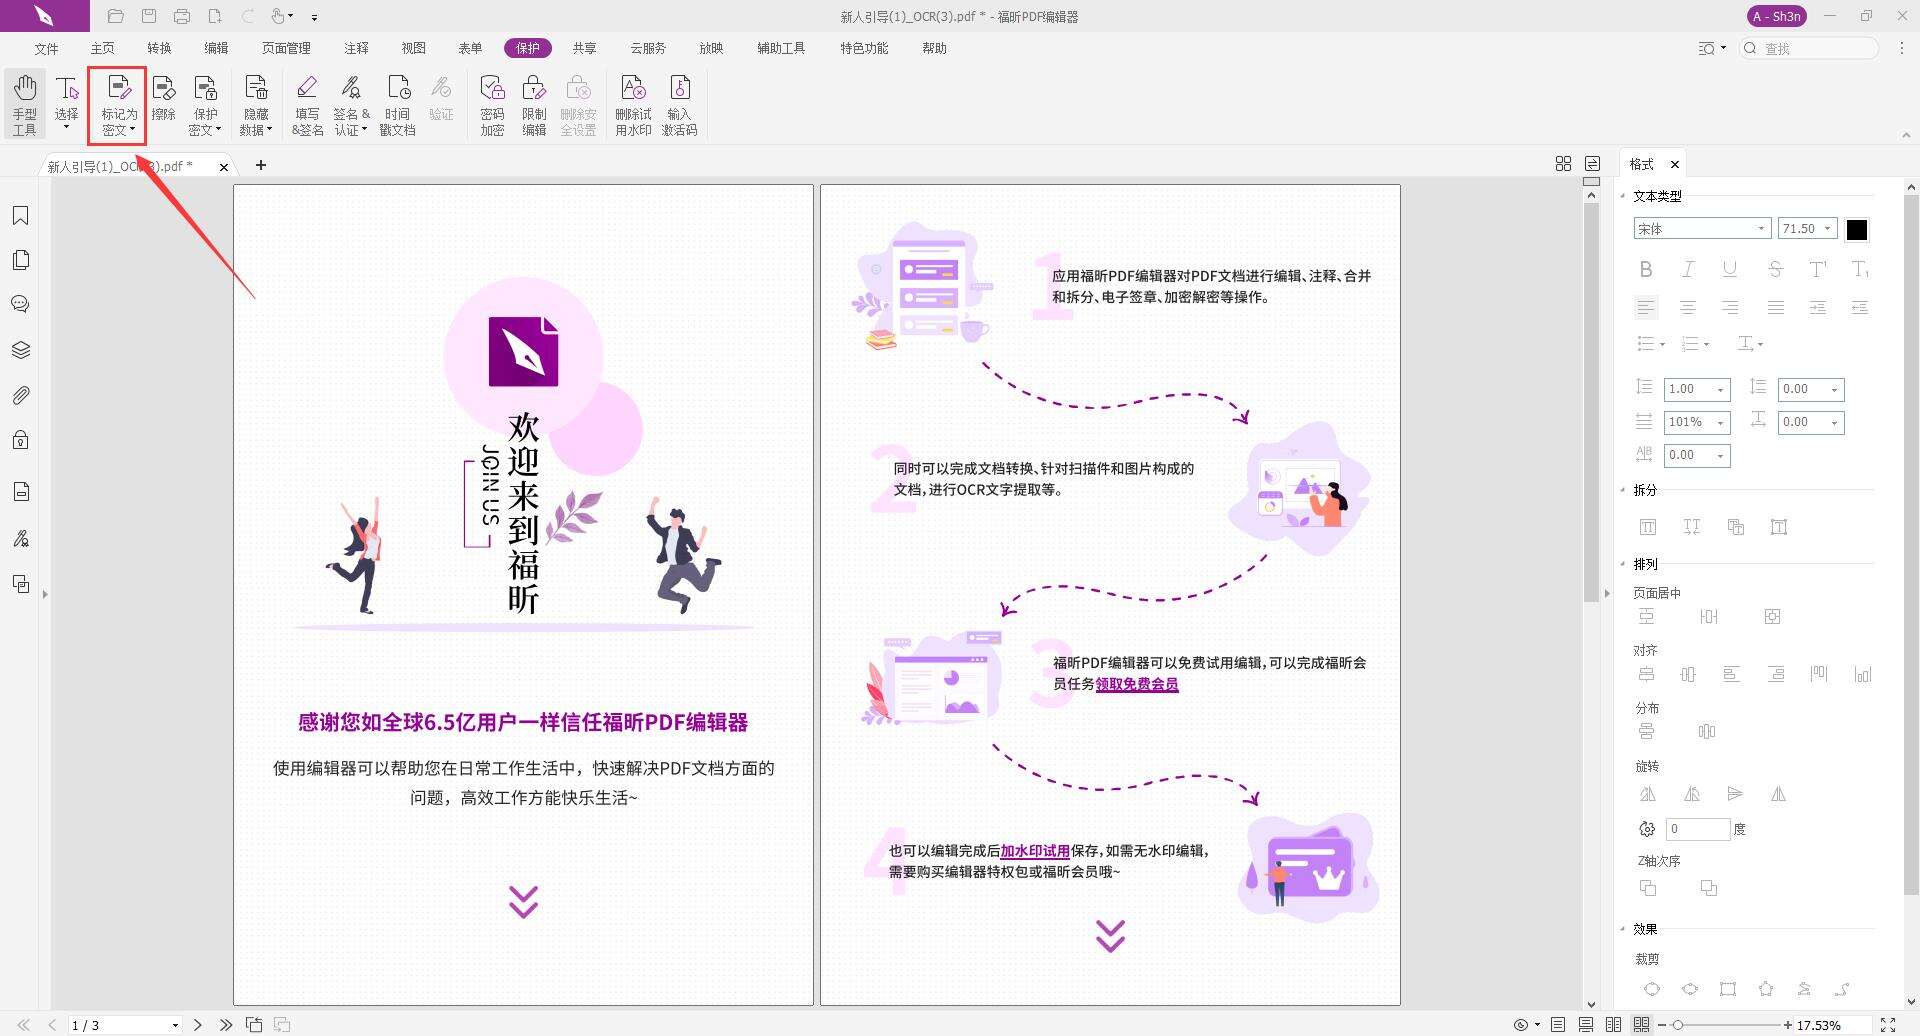The image size is (1920, 1036).
Task: Click the A - Sh3n account button
Action: (1776, 16)
